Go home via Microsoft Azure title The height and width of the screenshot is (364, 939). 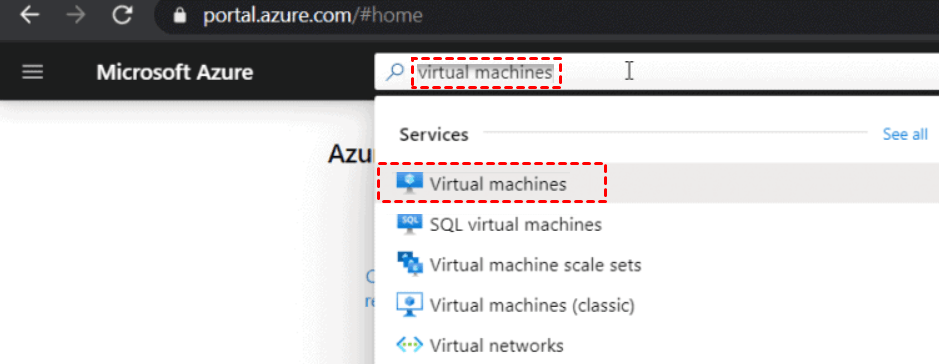coord(175,72)
